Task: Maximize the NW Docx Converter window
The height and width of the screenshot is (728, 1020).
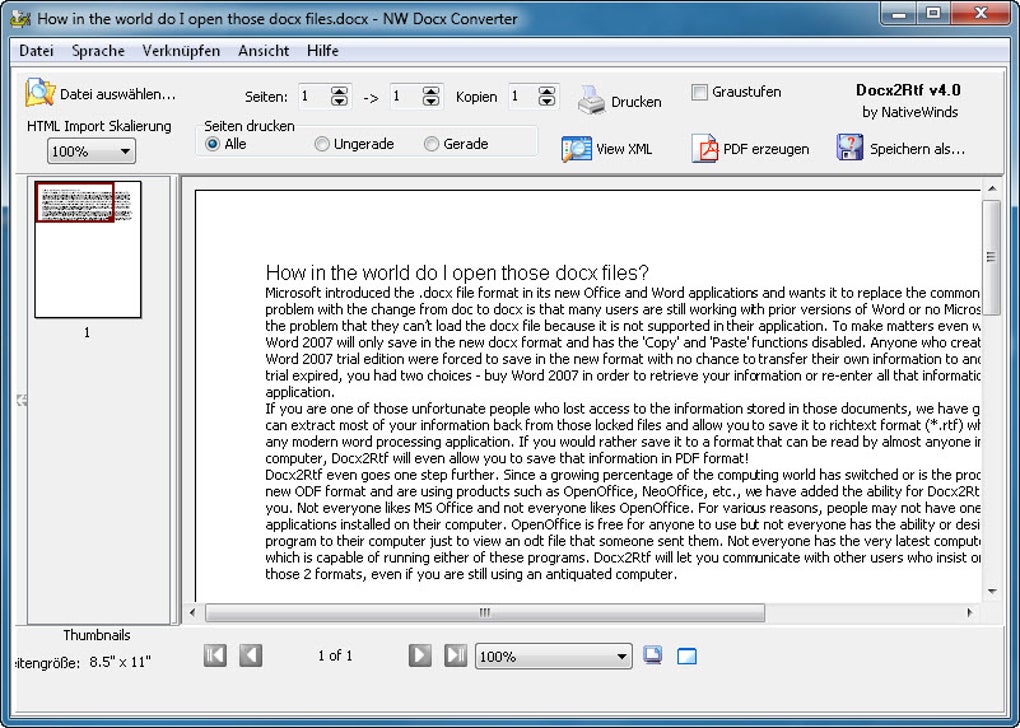Action: pos(933,13)
